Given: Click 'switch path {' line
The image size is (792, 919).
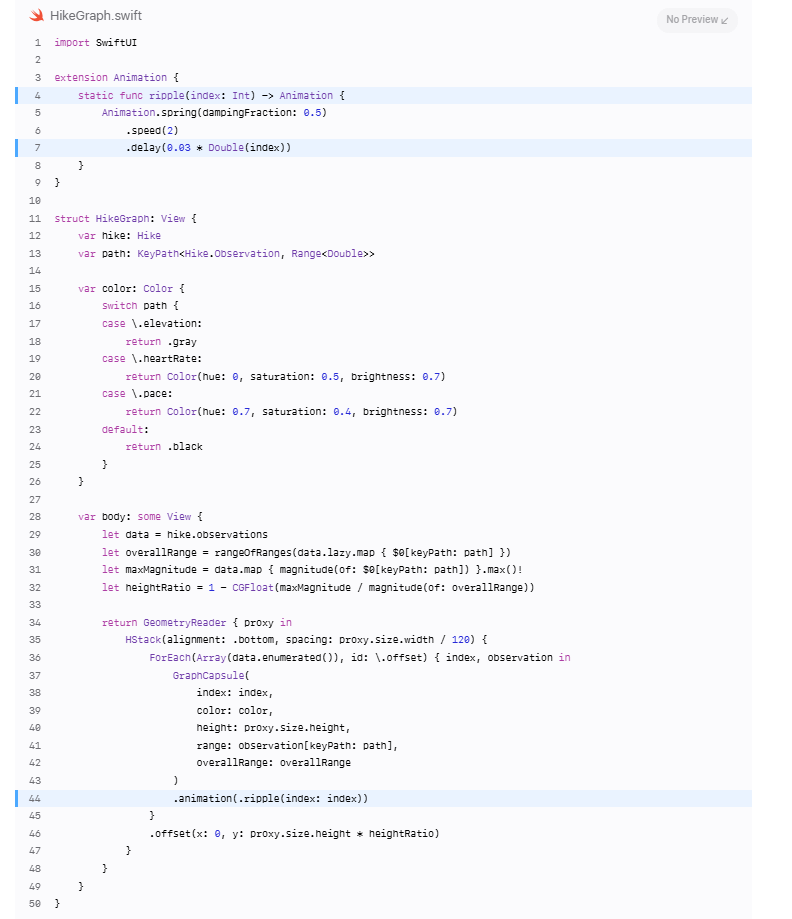Looking at the screenshot, I should pyautogui.click(x=140, y=306).
